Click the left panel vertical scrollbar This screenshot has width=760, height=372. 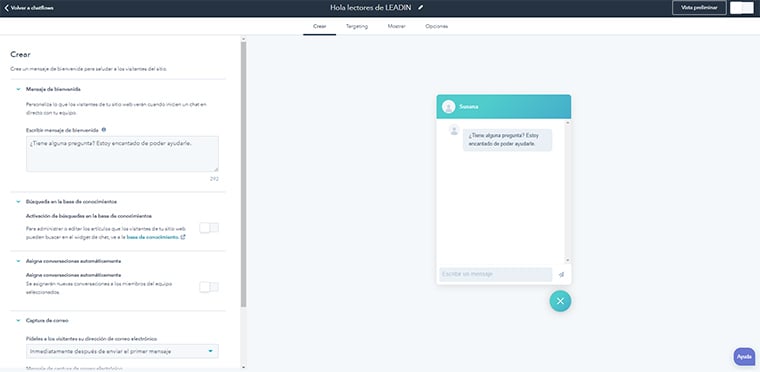click(243, 175)
